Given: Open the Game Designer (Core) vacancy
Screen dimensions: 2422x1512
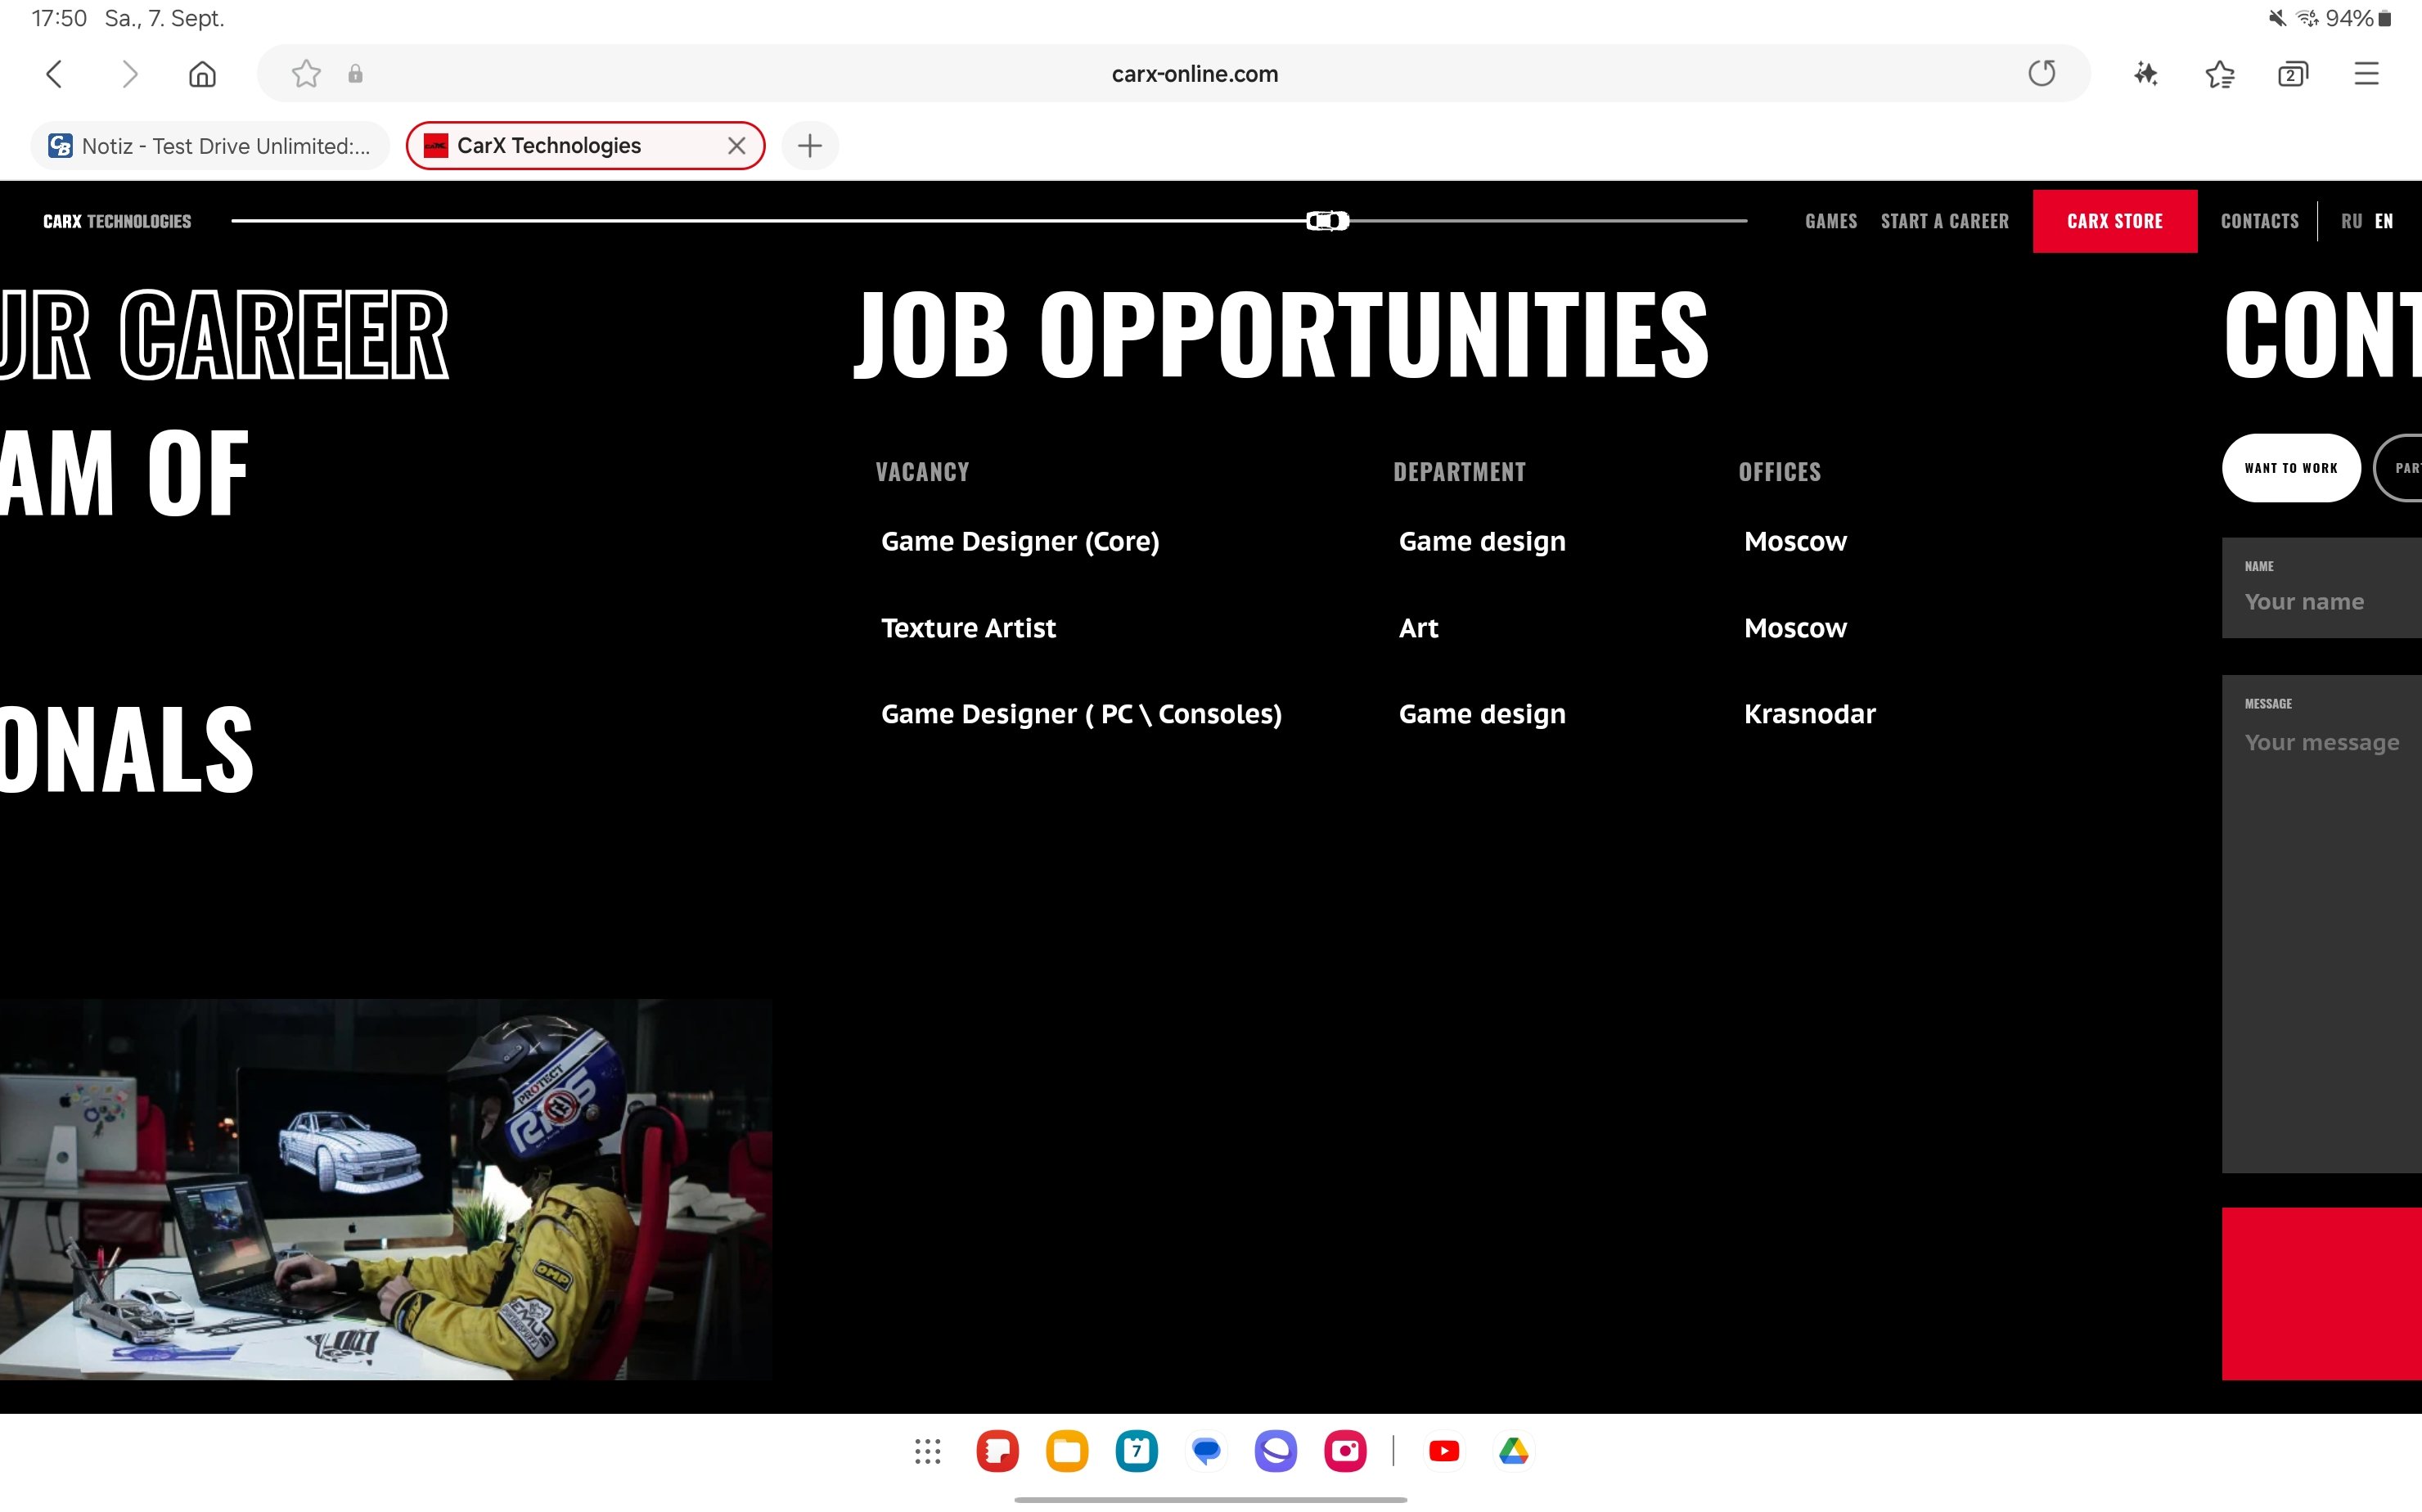Looking at the screenshot, I should pos(1019,542).
